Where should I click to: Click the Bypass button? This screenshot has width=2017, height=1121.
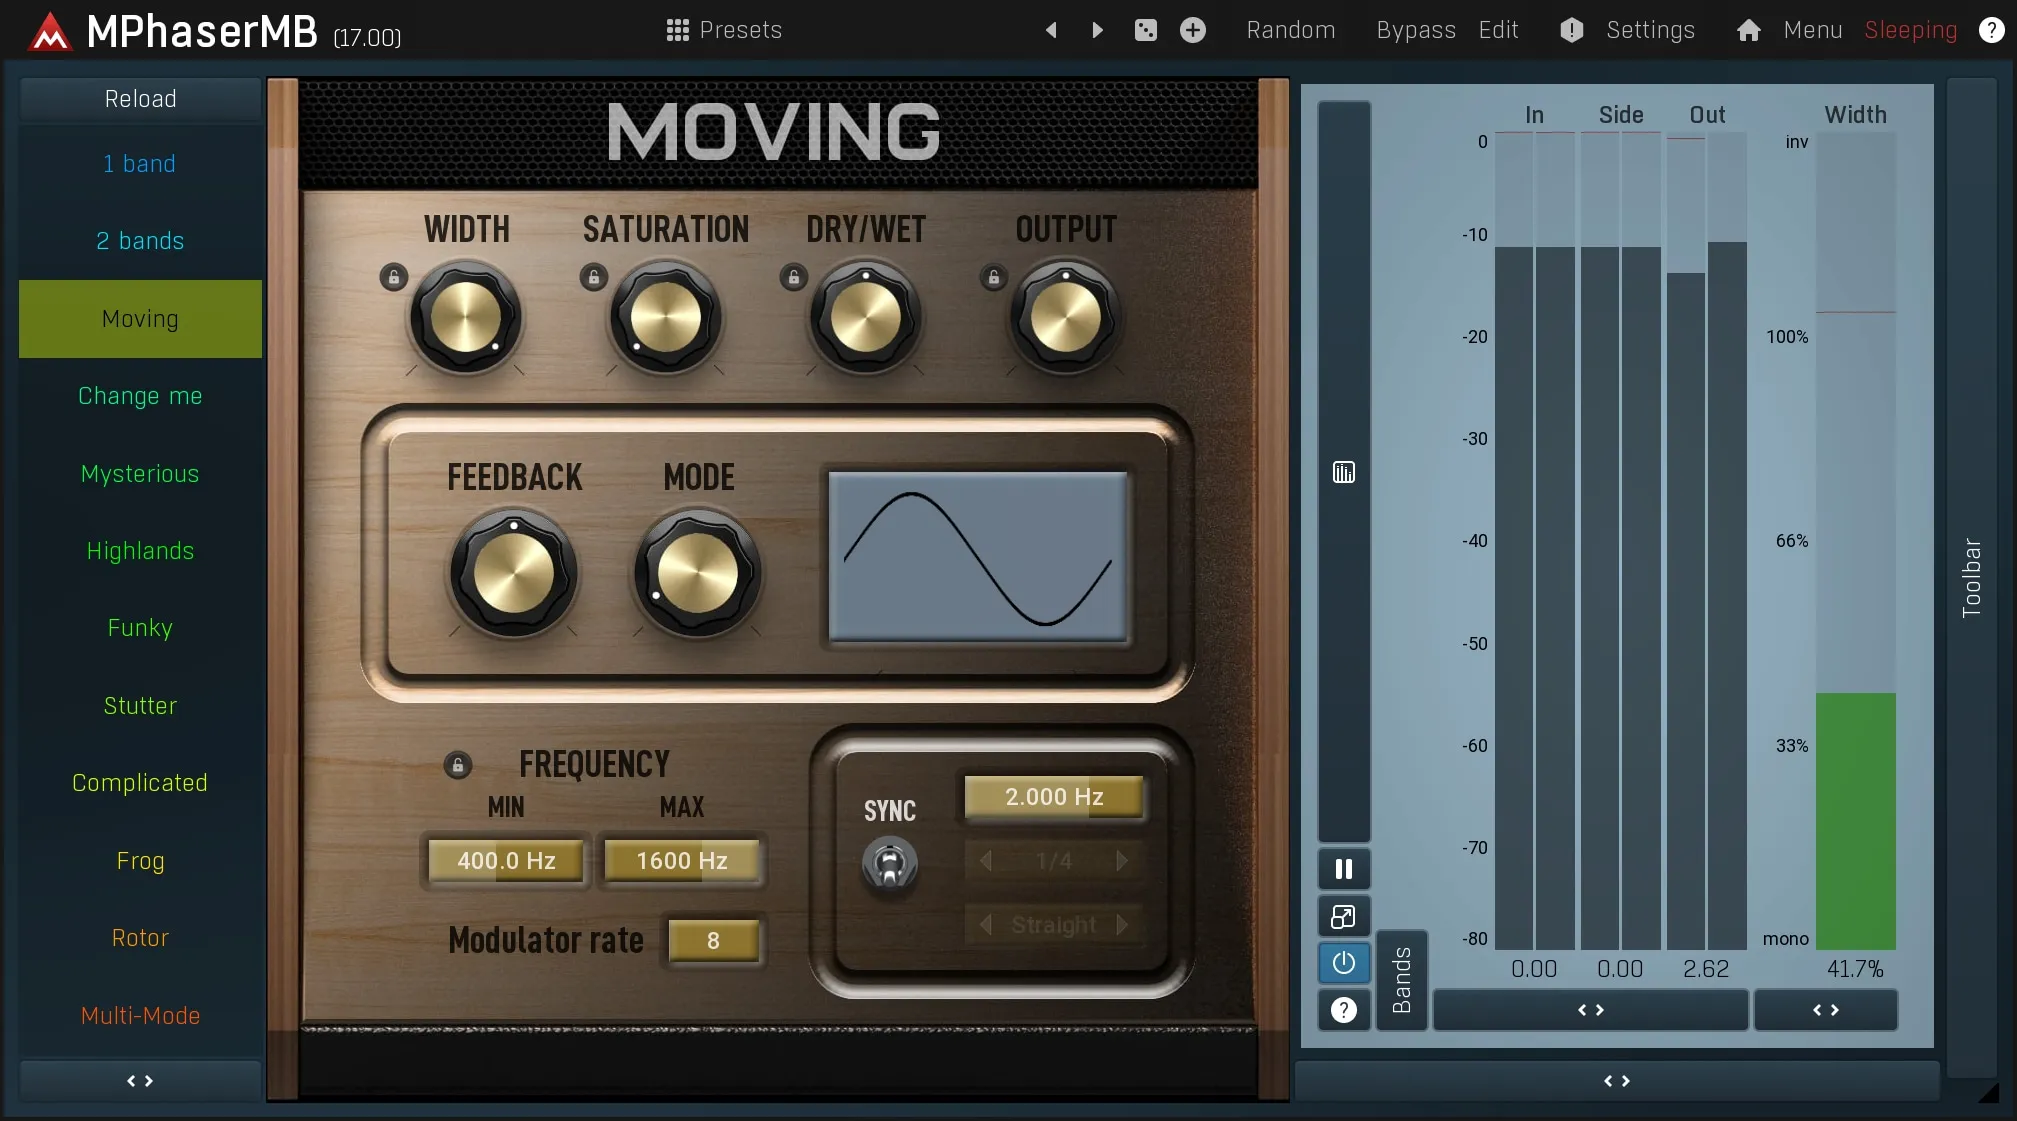(x=1415, y=30)
